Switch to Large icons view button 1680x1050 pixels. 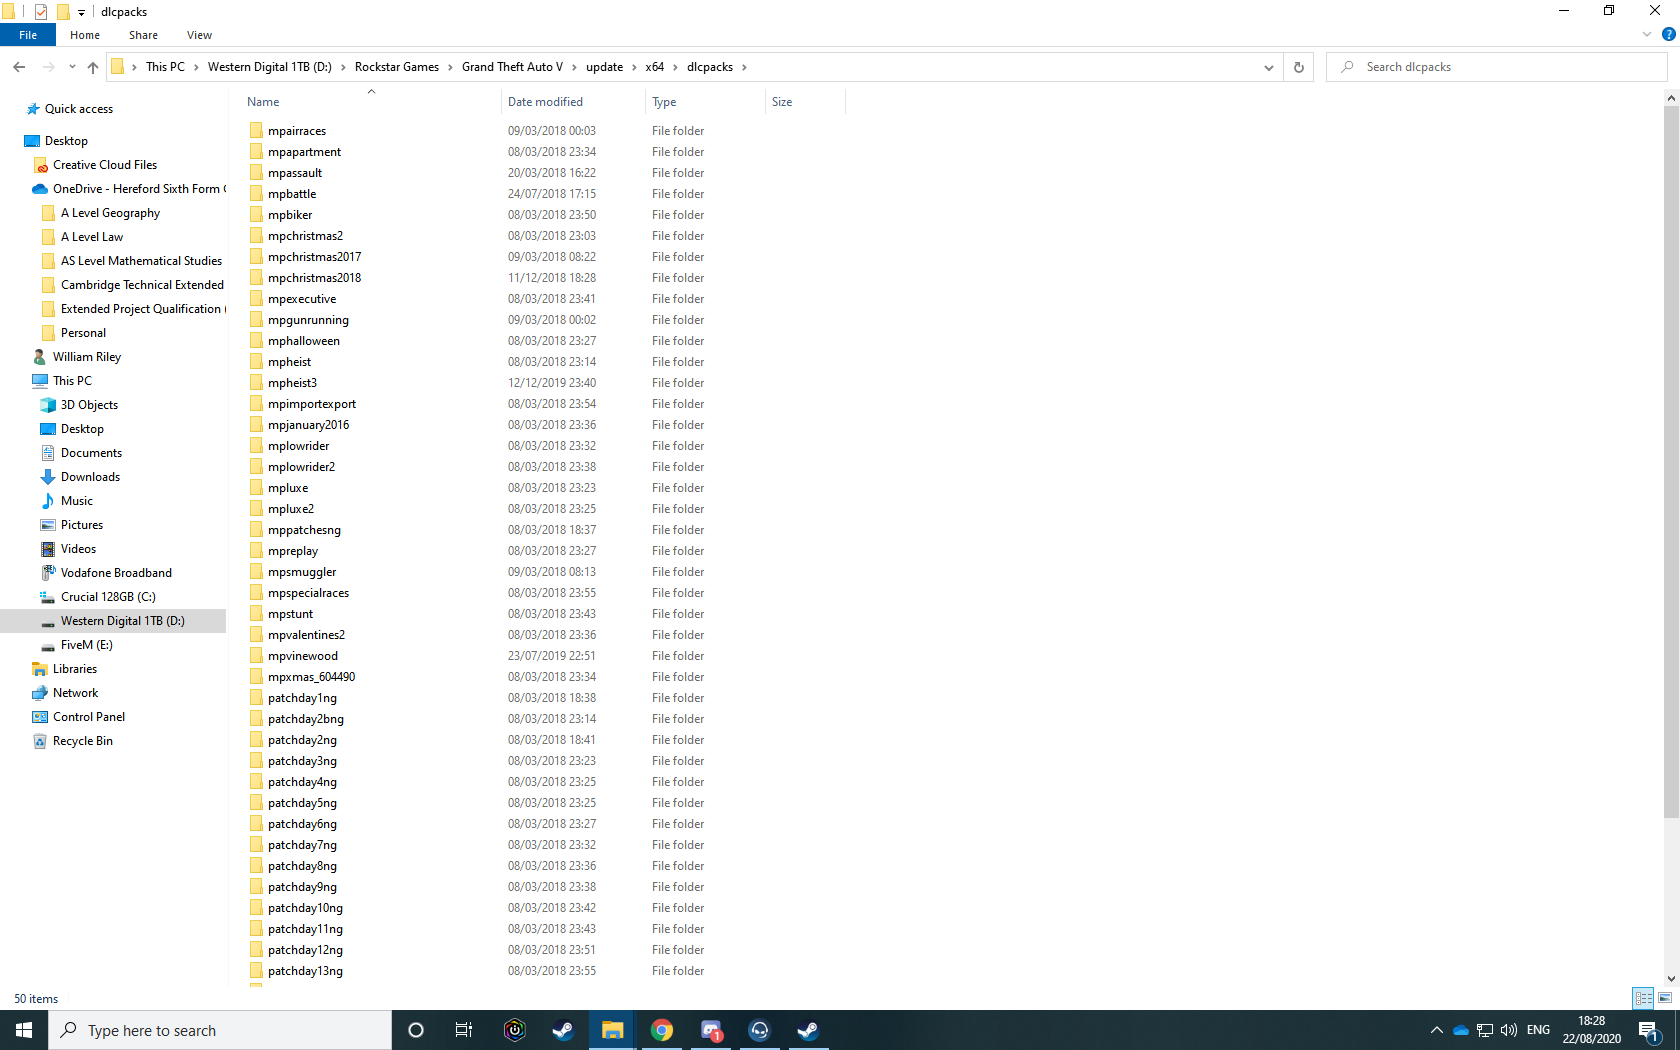pyautogui.click(x=1665, y=998)
